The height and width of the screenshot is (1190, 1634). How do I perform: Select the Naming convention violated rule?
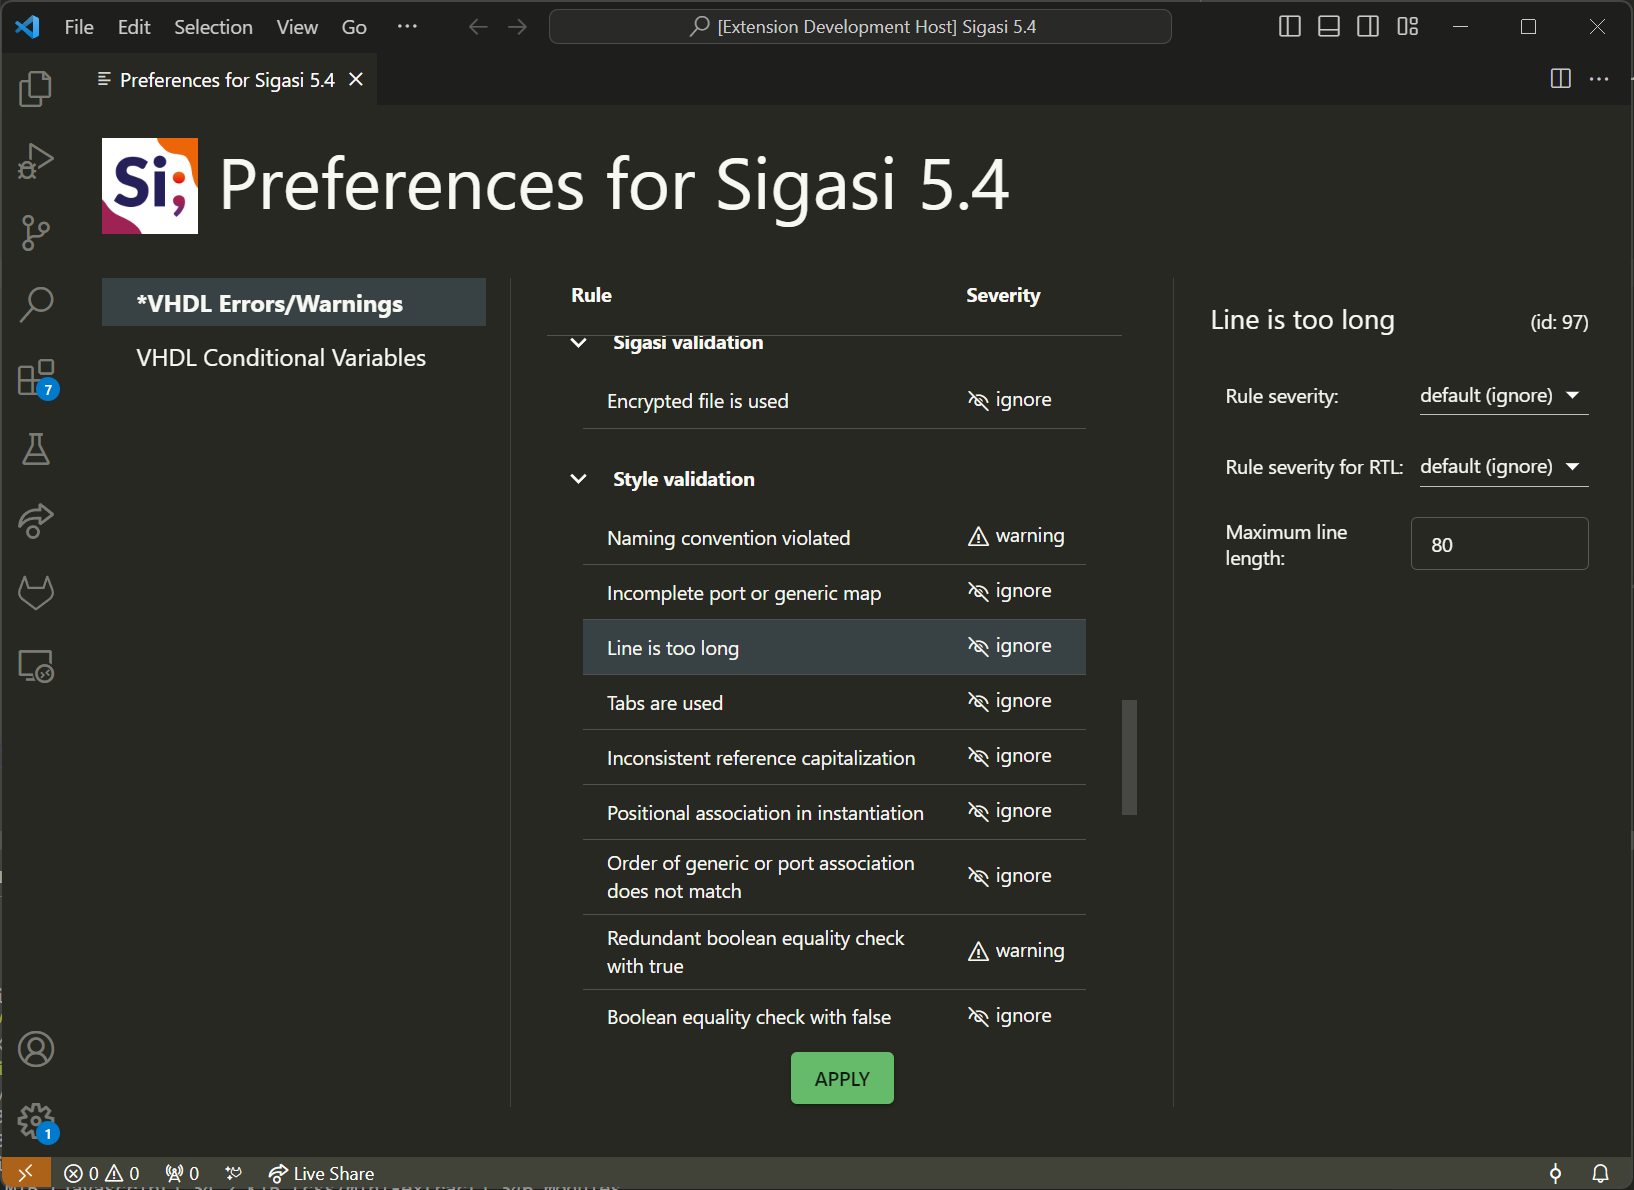(834, 537)
